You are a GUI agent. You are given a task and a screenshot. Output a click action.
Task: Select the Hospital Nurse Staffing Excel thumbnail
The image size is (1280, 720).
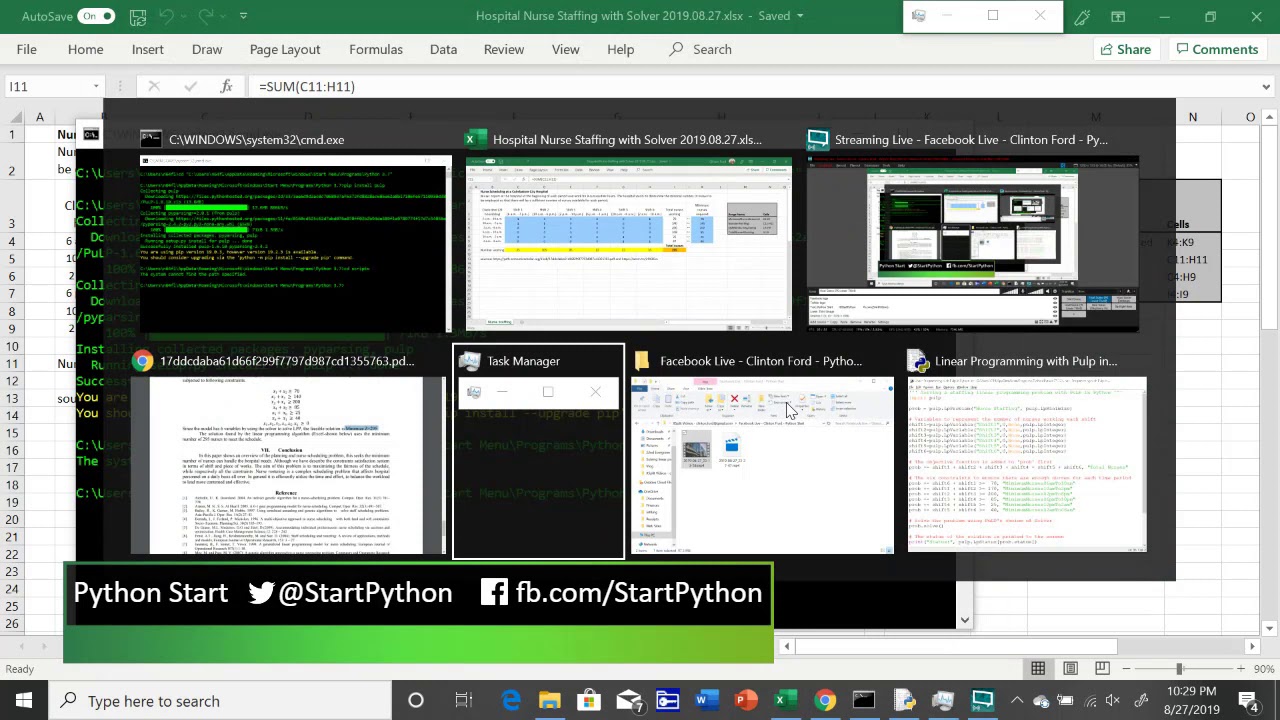pos(628,242)
